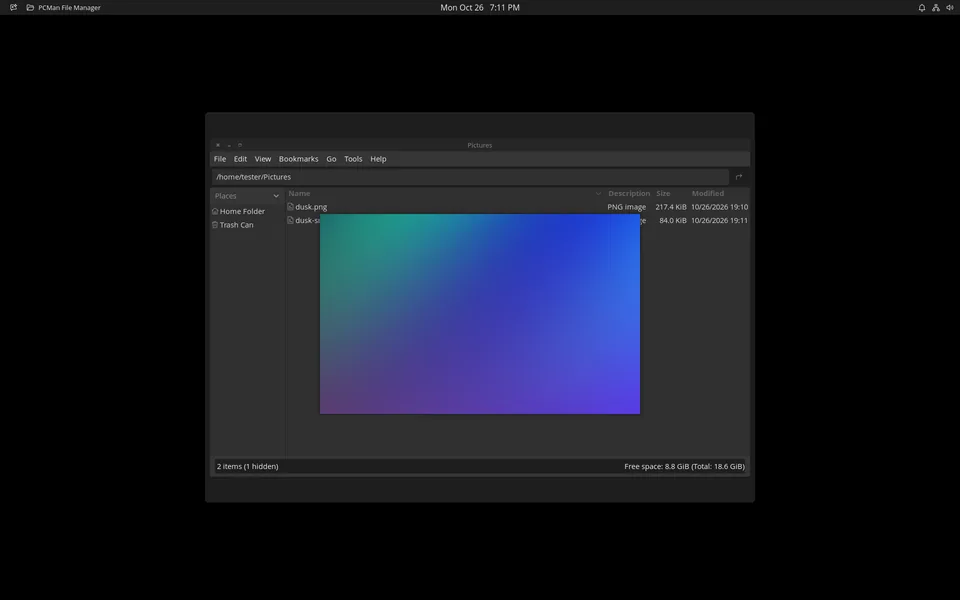Click the network status icon
Viewport: 960px width, 600px height.
pyautogui.click(x=936, y=7)
